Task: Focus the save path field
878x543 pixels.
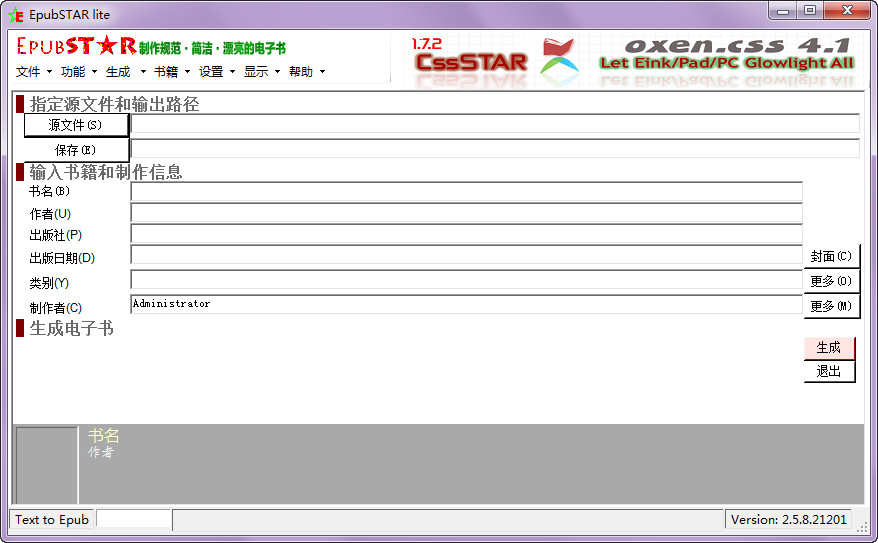Action: coord(495,148)
